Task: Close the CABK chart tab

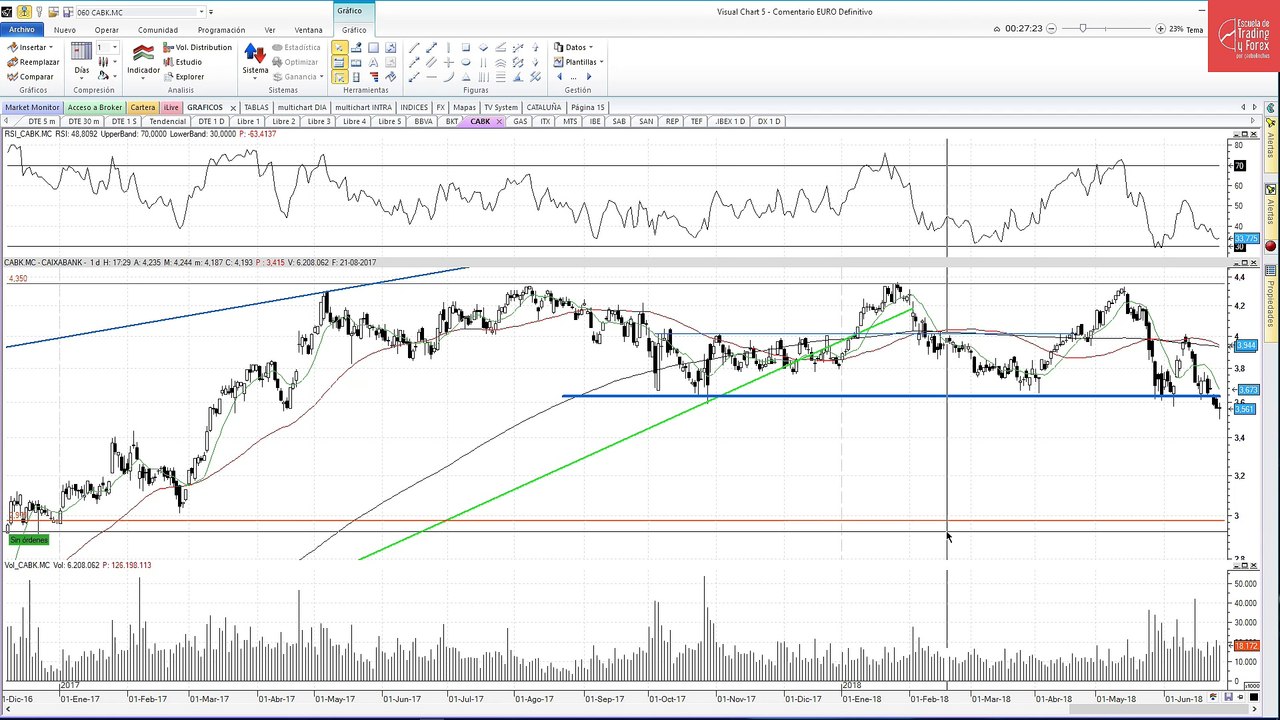Action: [x=499, y=121]
